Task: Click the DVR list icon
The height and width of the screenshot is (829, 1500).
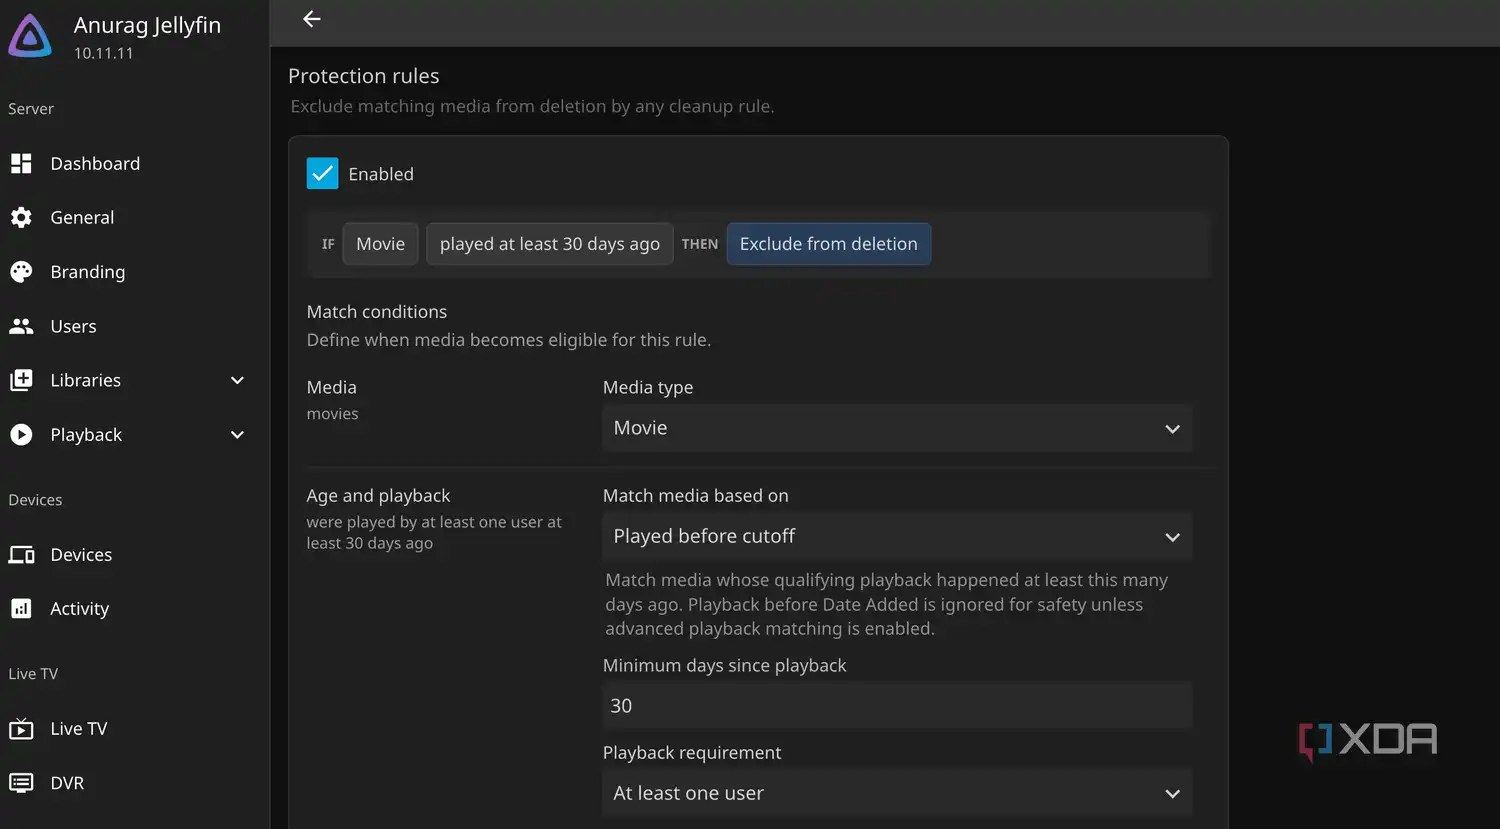Action: pos(21,783)
